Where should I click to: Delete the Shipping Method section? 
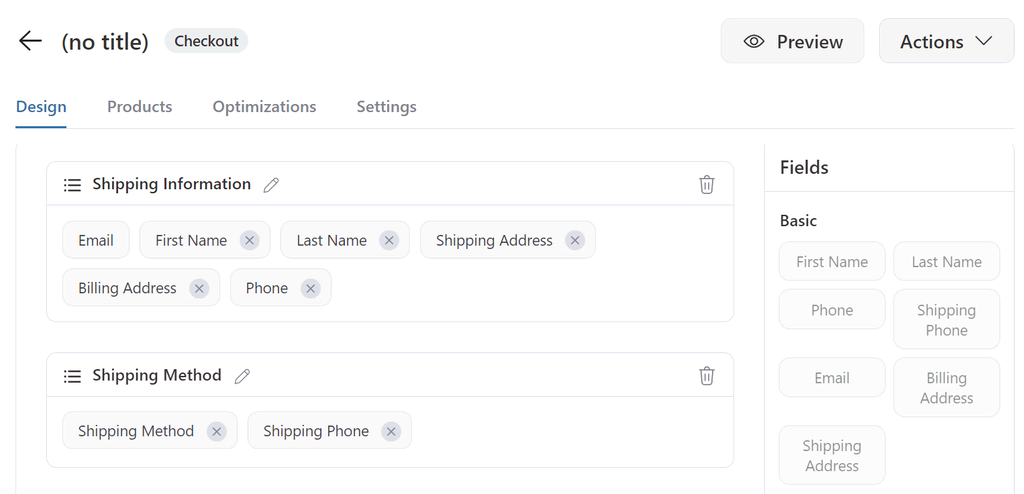click(x=707, y=375)
